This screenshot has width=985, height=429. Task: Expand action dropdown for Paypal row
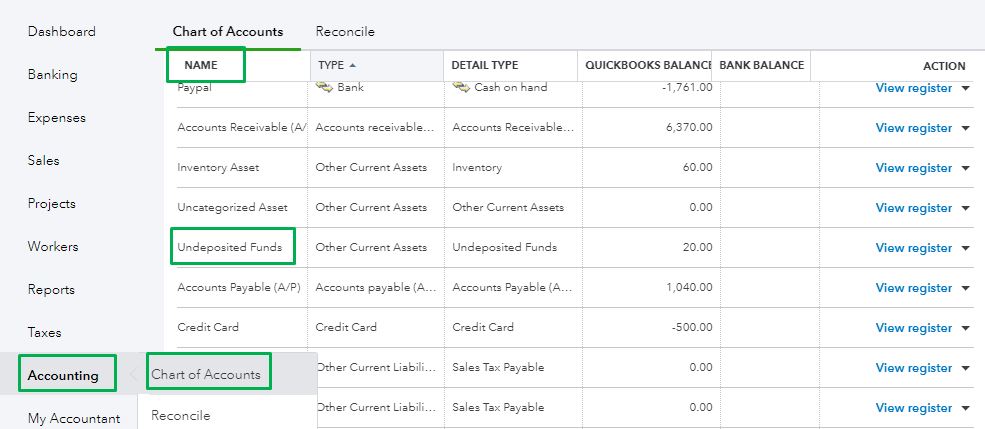[x=966, y=88]
